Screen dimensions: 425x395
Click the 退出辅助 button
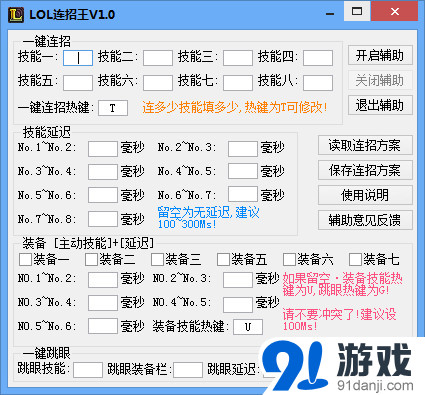coord(380,105)
